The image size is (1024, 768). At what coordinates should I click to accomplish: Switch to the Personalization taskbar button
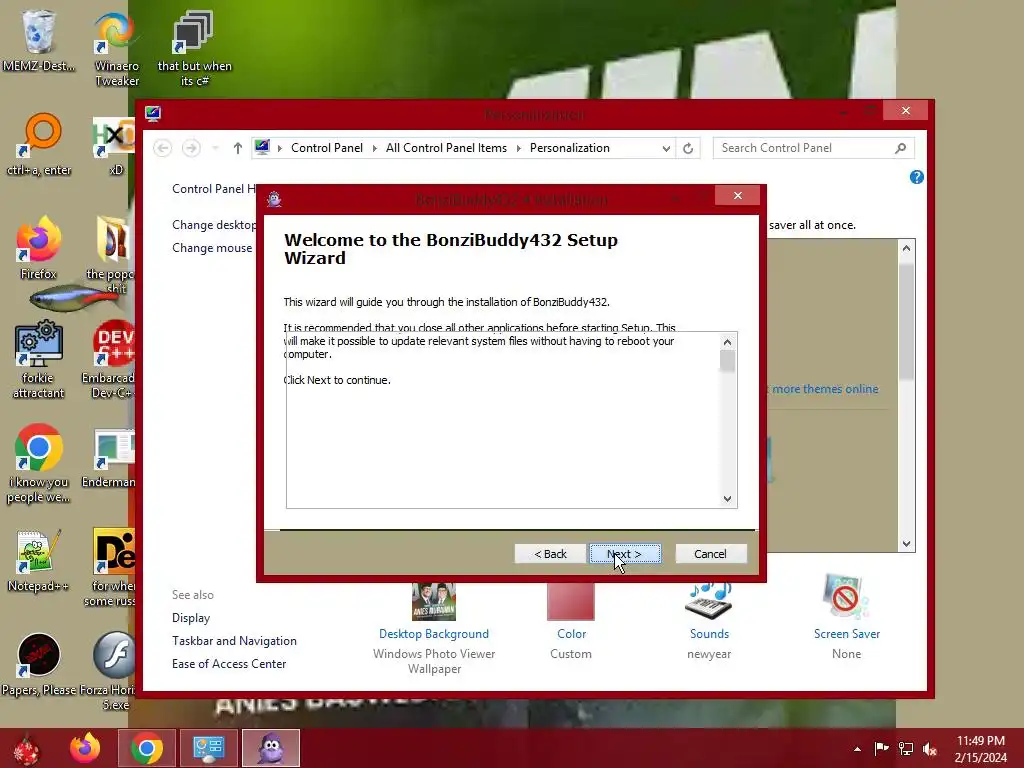(208, 748)
